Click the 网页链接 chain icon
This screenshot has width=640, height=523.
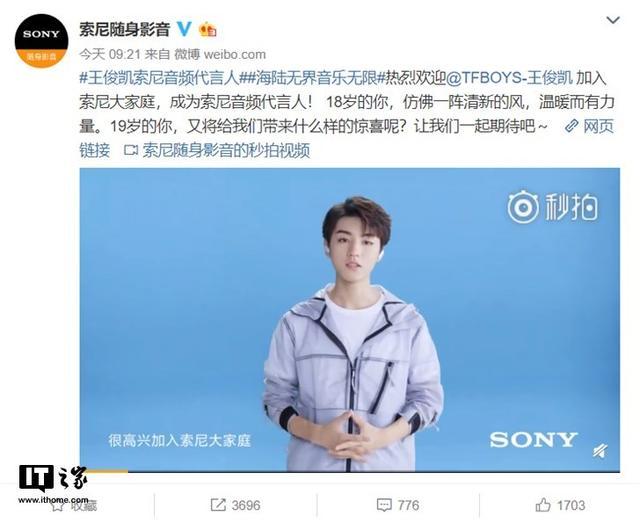coord(571,126)
